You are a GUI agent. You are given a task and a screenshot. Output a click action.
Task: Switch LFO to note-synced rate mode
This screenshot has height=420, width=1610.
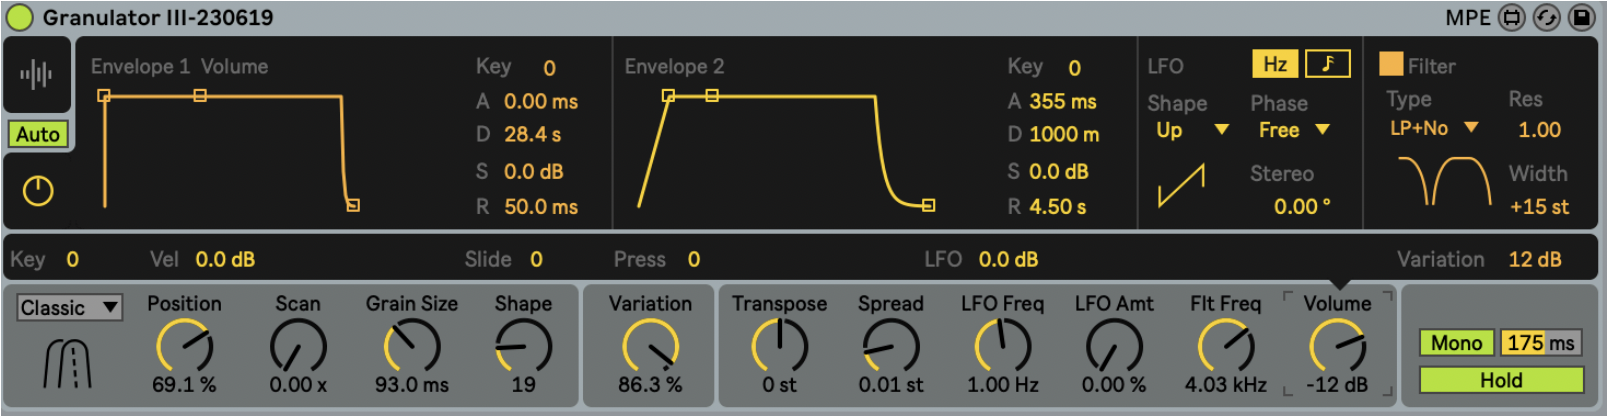pyautogui.click(x=1327, y=64)
